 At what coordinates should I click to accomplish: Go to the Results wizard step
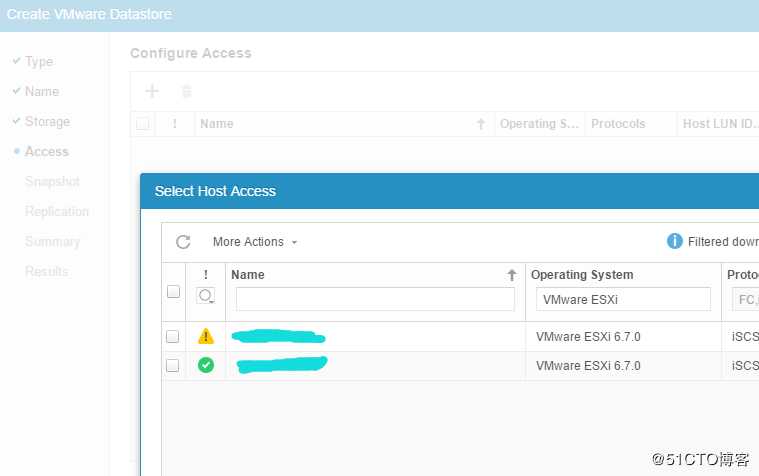(46, 271)
